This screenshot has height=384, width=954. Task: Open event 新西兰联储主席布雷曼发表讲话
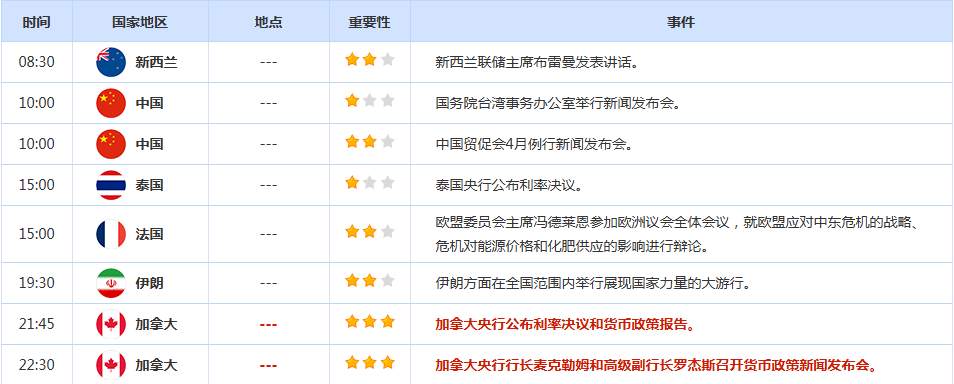[x=537, y=62]
